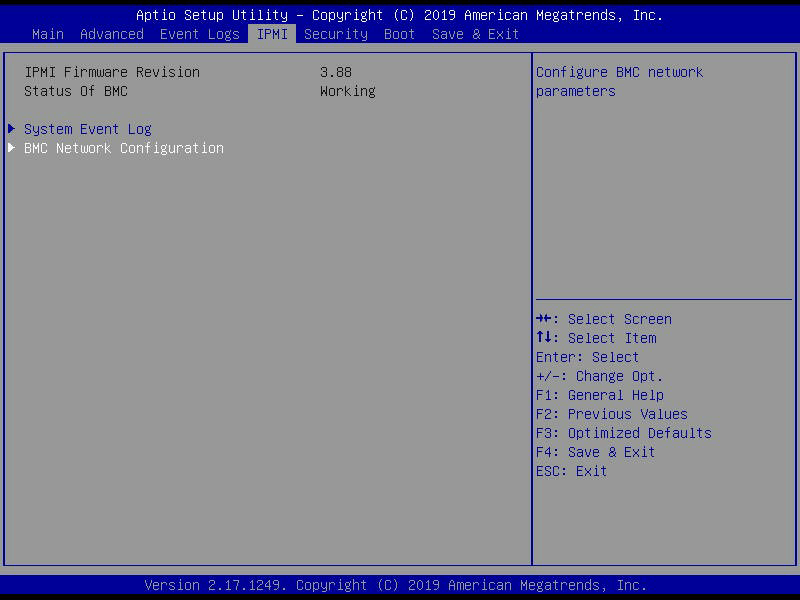Click the Aptio Setup Utility title
The height and width of the screenshot is (600, 800).
coord(399,15)
